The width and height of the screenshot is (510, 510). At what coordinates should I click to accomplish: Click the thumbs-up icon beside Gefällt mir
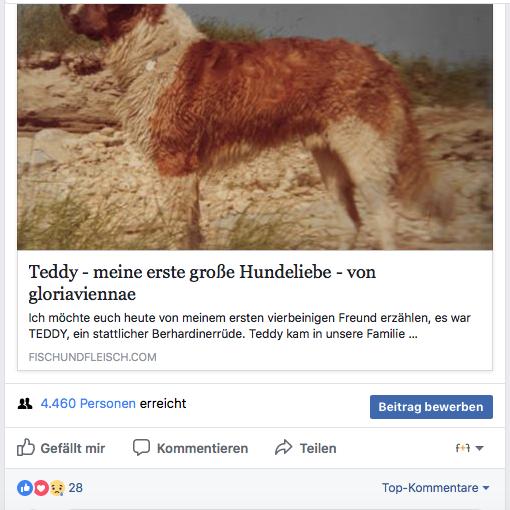coord(26,447)
